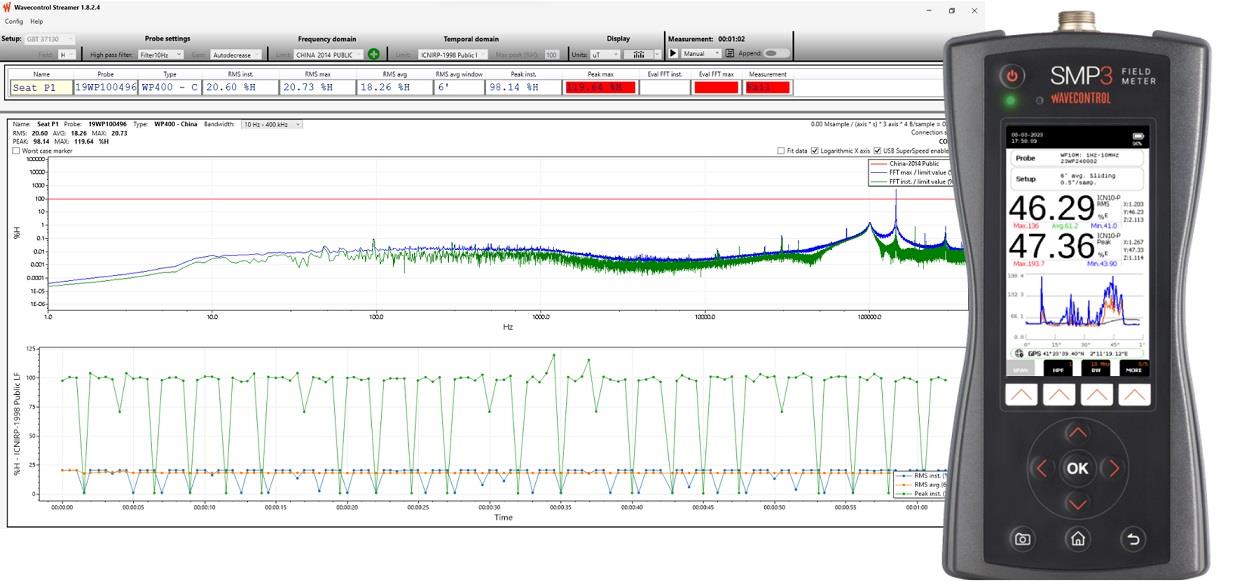Click the save measurement icon
Viewport: 1235px width, 582px height.
click(x=730, y=53)
